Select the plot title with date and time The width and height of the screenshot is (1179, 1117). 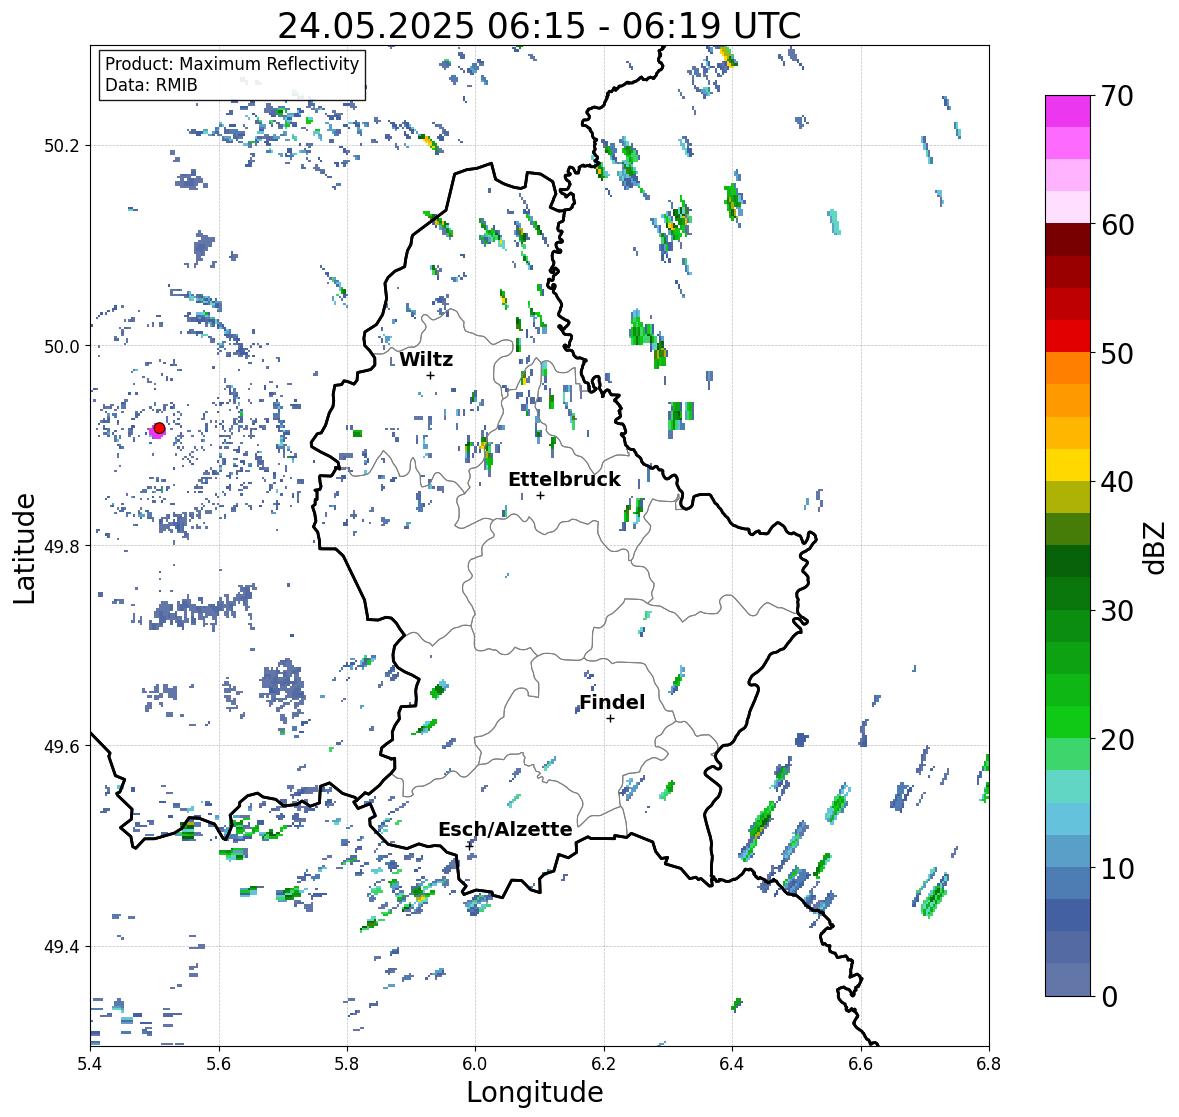tap(539, 26)
